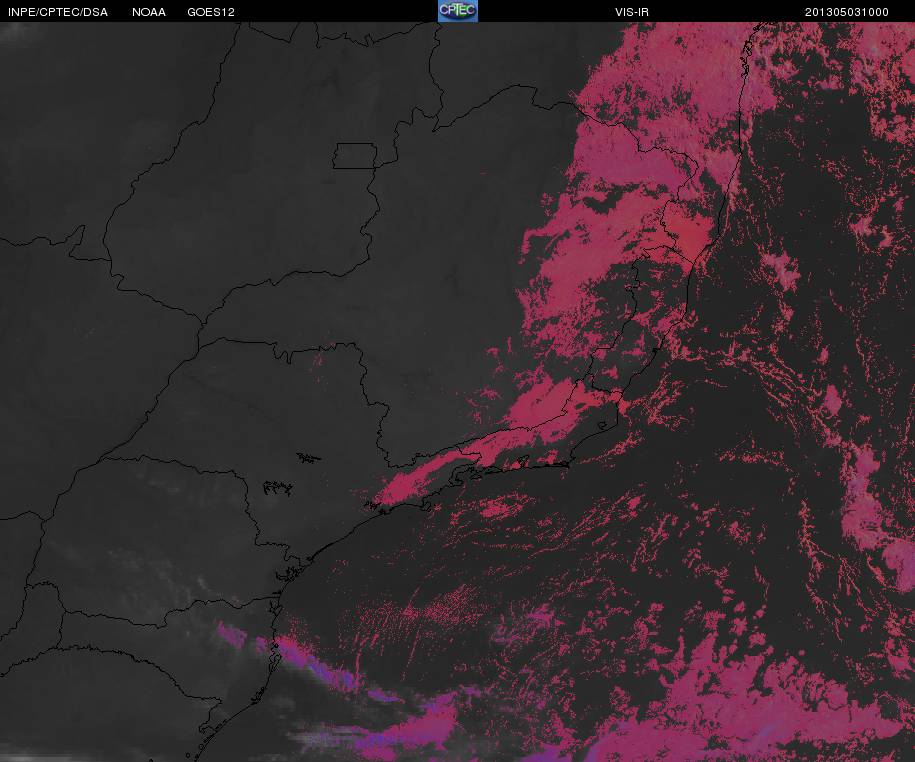Click the NOAA label in the header
The width and height of the screenshot is (915, 762).
pyautogui.click(x=149, y=12)
